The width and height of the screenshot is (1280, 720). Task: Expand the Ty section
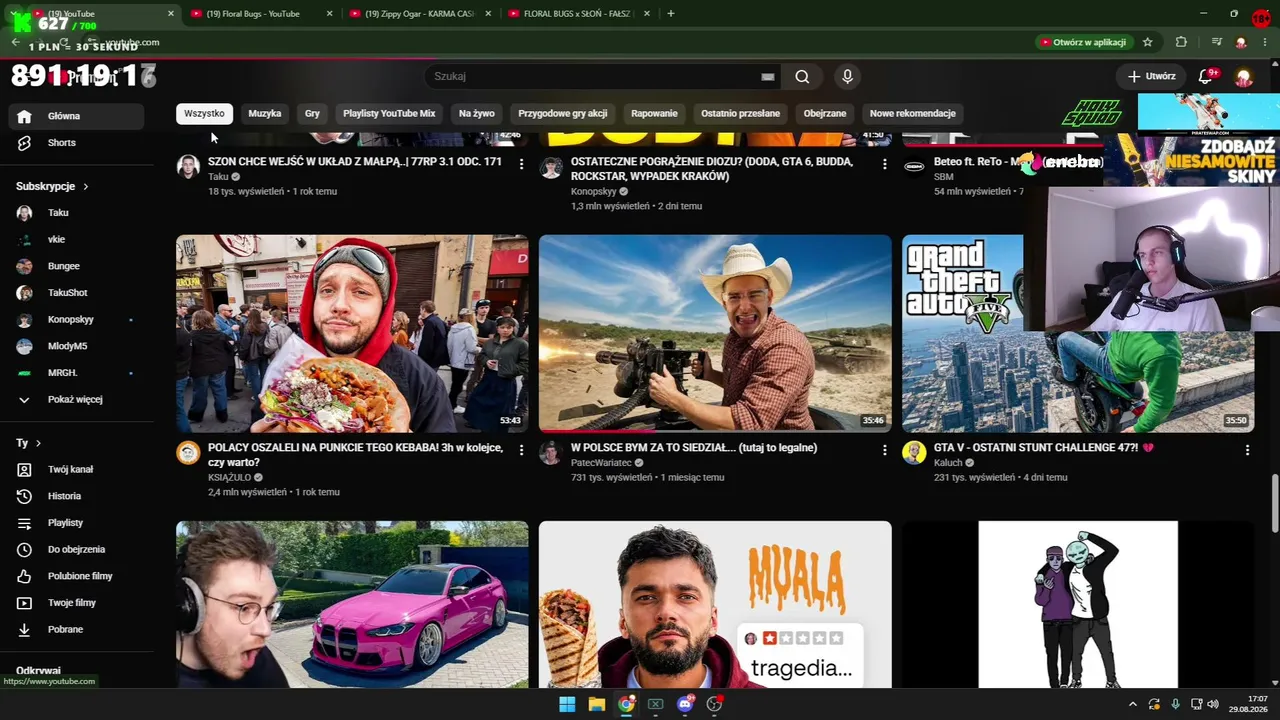tap(29, 443)
